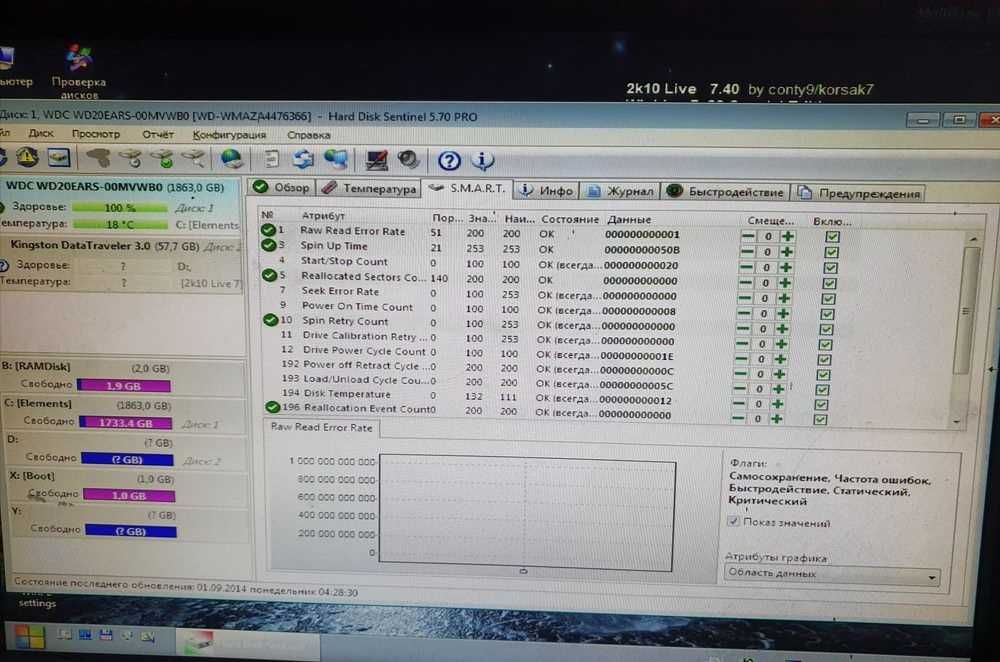The width and height of the screenshot is (1000, 662).
Task: Click the blue info bubble toolbar icon
Action: (483, 160)
